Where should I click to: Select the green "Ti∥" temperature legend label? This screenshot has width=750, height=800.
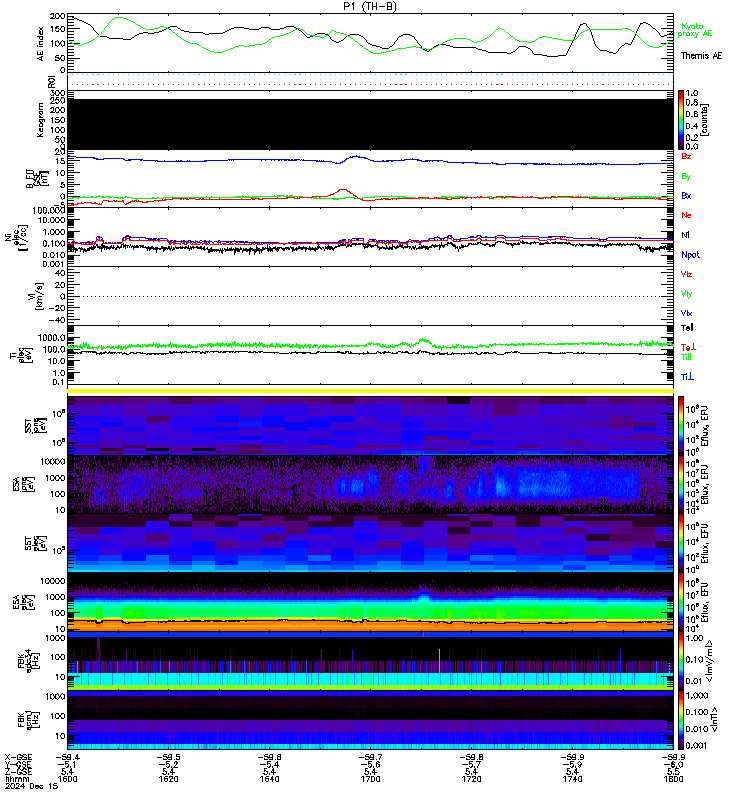click(x=686, y=357)
